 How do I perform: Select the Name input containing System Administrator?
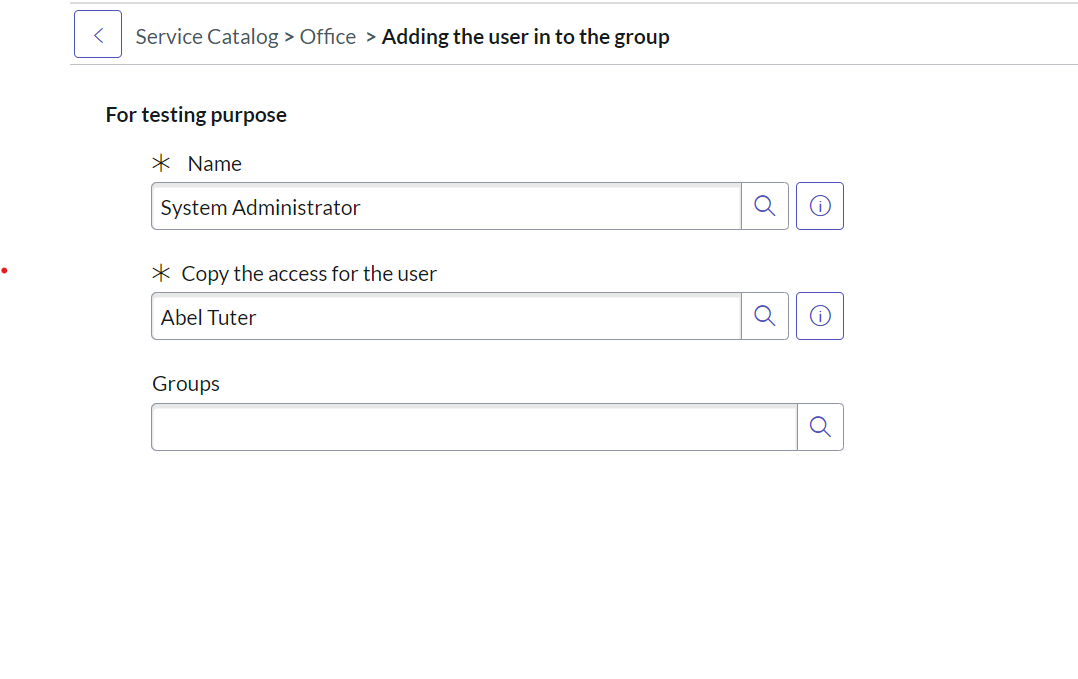tap(445, 206)
